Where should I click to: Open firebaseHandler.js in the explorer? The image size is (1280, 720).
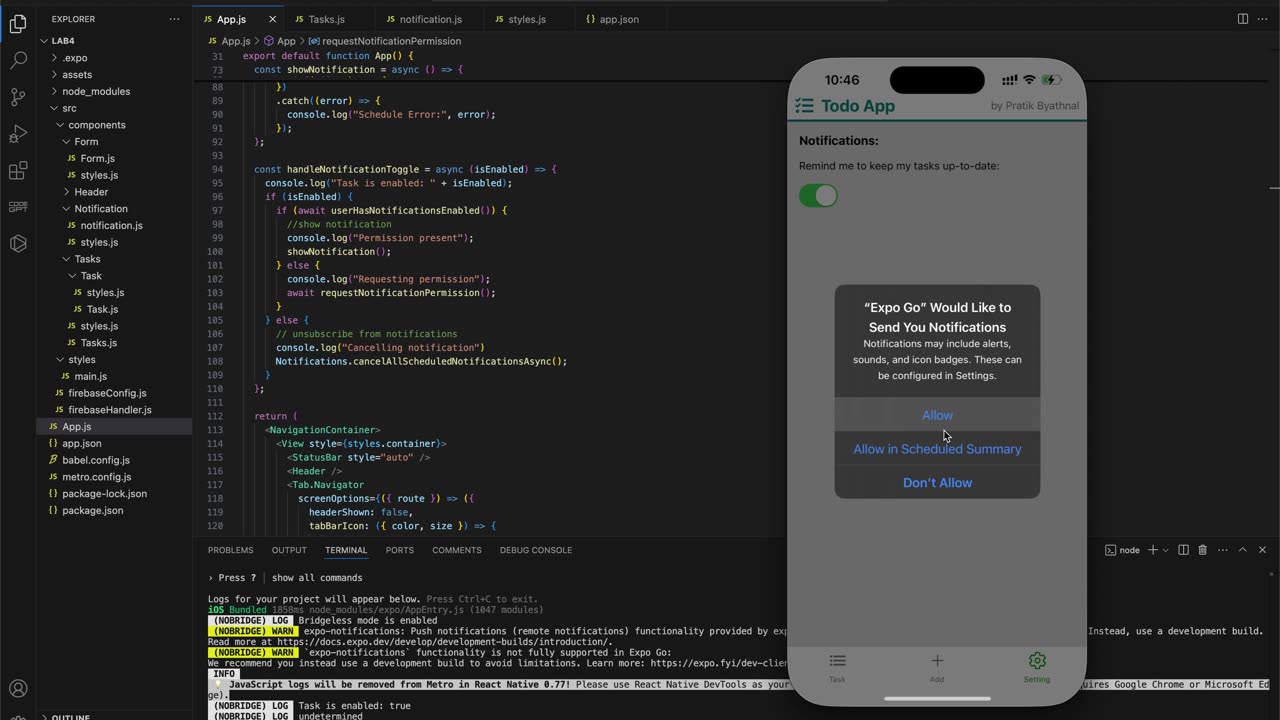click(110, 410)
